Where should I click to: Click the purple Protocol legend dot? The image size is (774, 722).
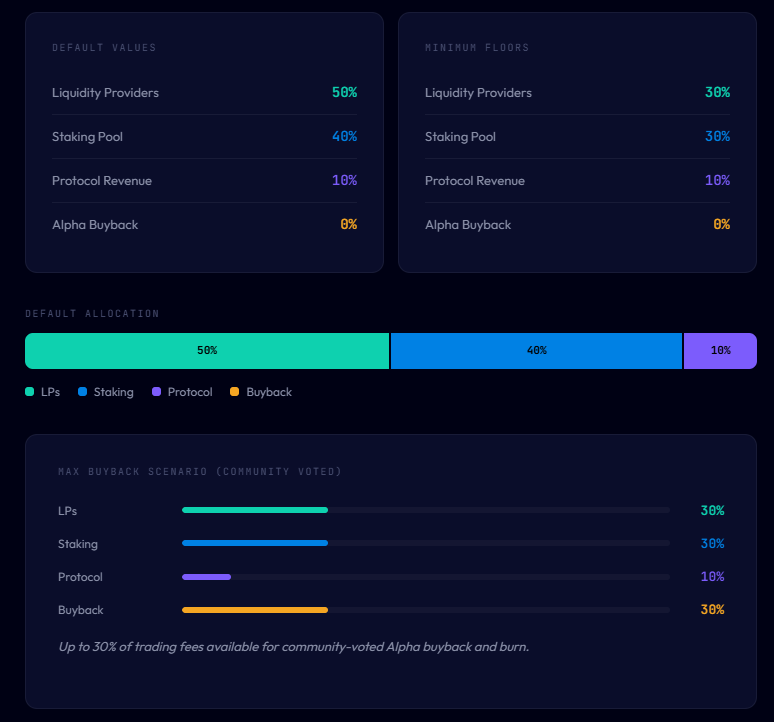coord(156,392)
